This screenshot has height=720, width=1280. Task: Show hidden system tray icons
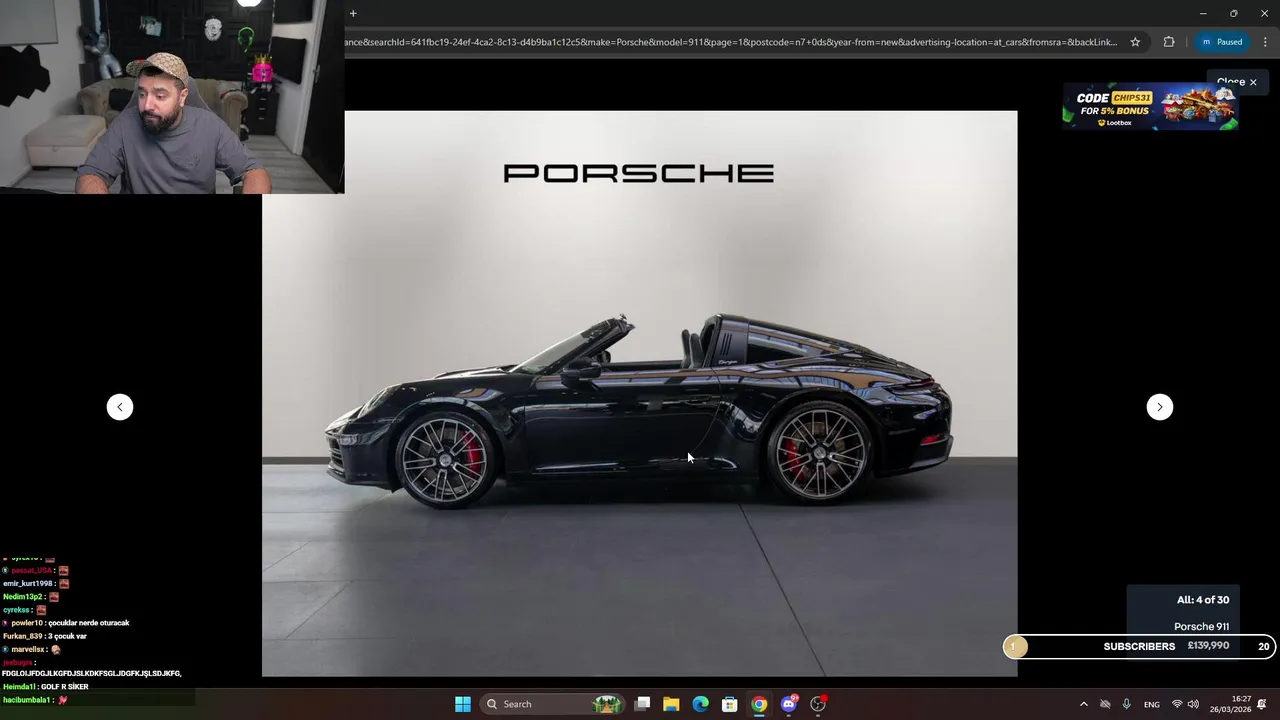1083,704
